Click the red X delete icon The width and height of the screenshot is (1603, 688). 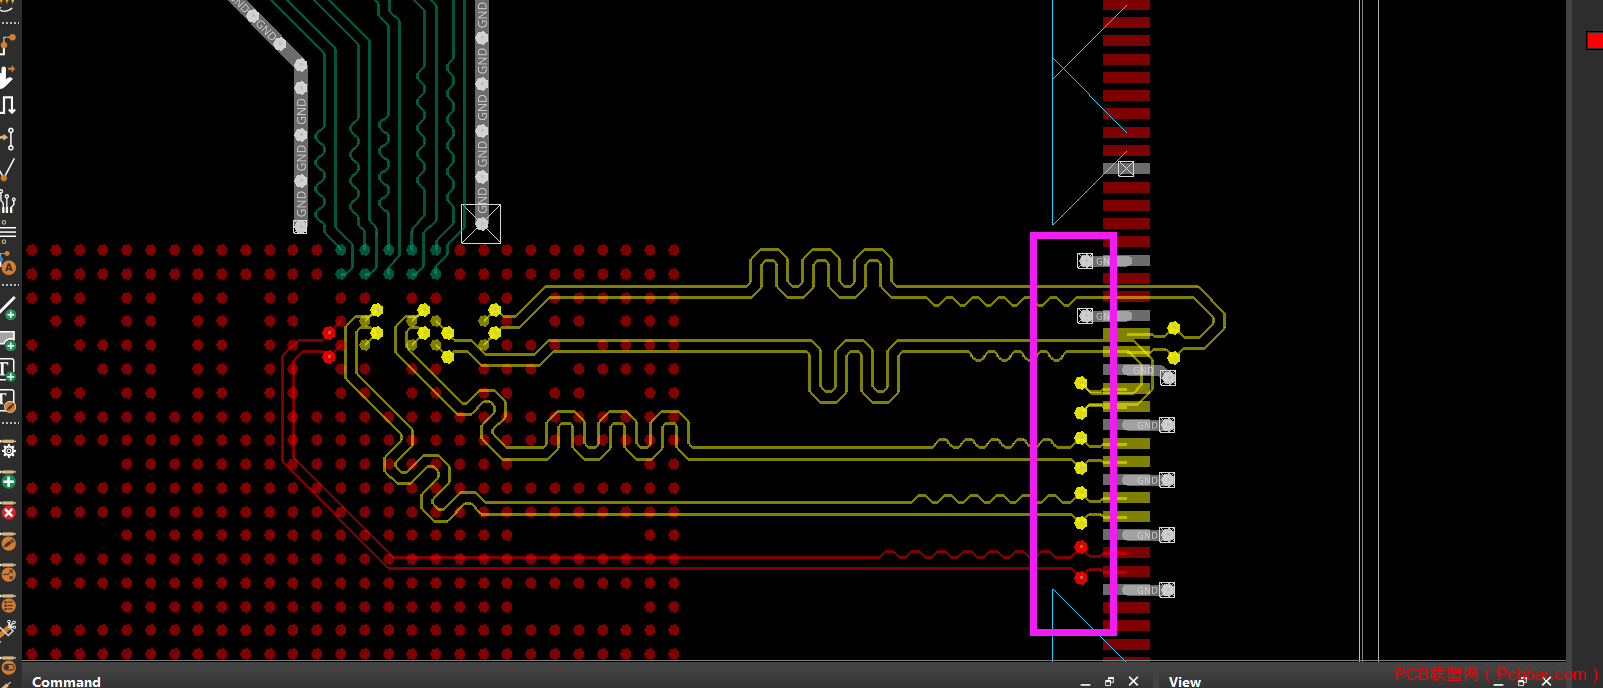9,513
